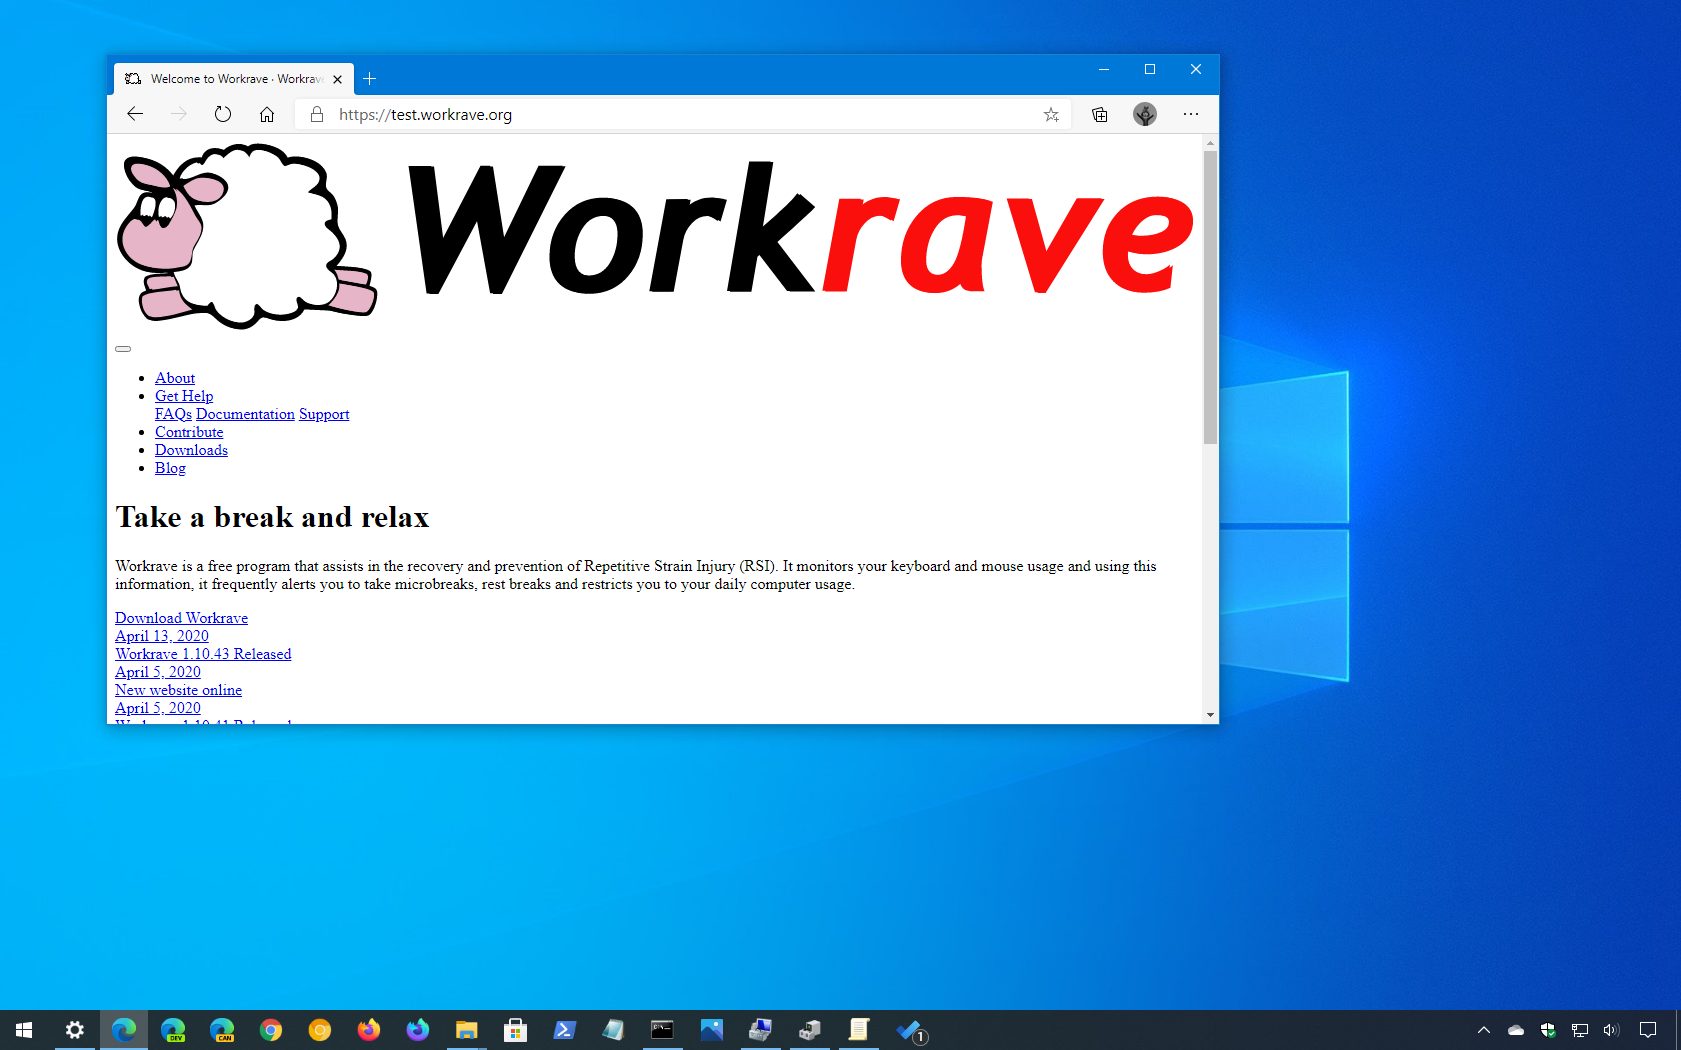Select the Welcome to Workrave tab

coord(230,78)
